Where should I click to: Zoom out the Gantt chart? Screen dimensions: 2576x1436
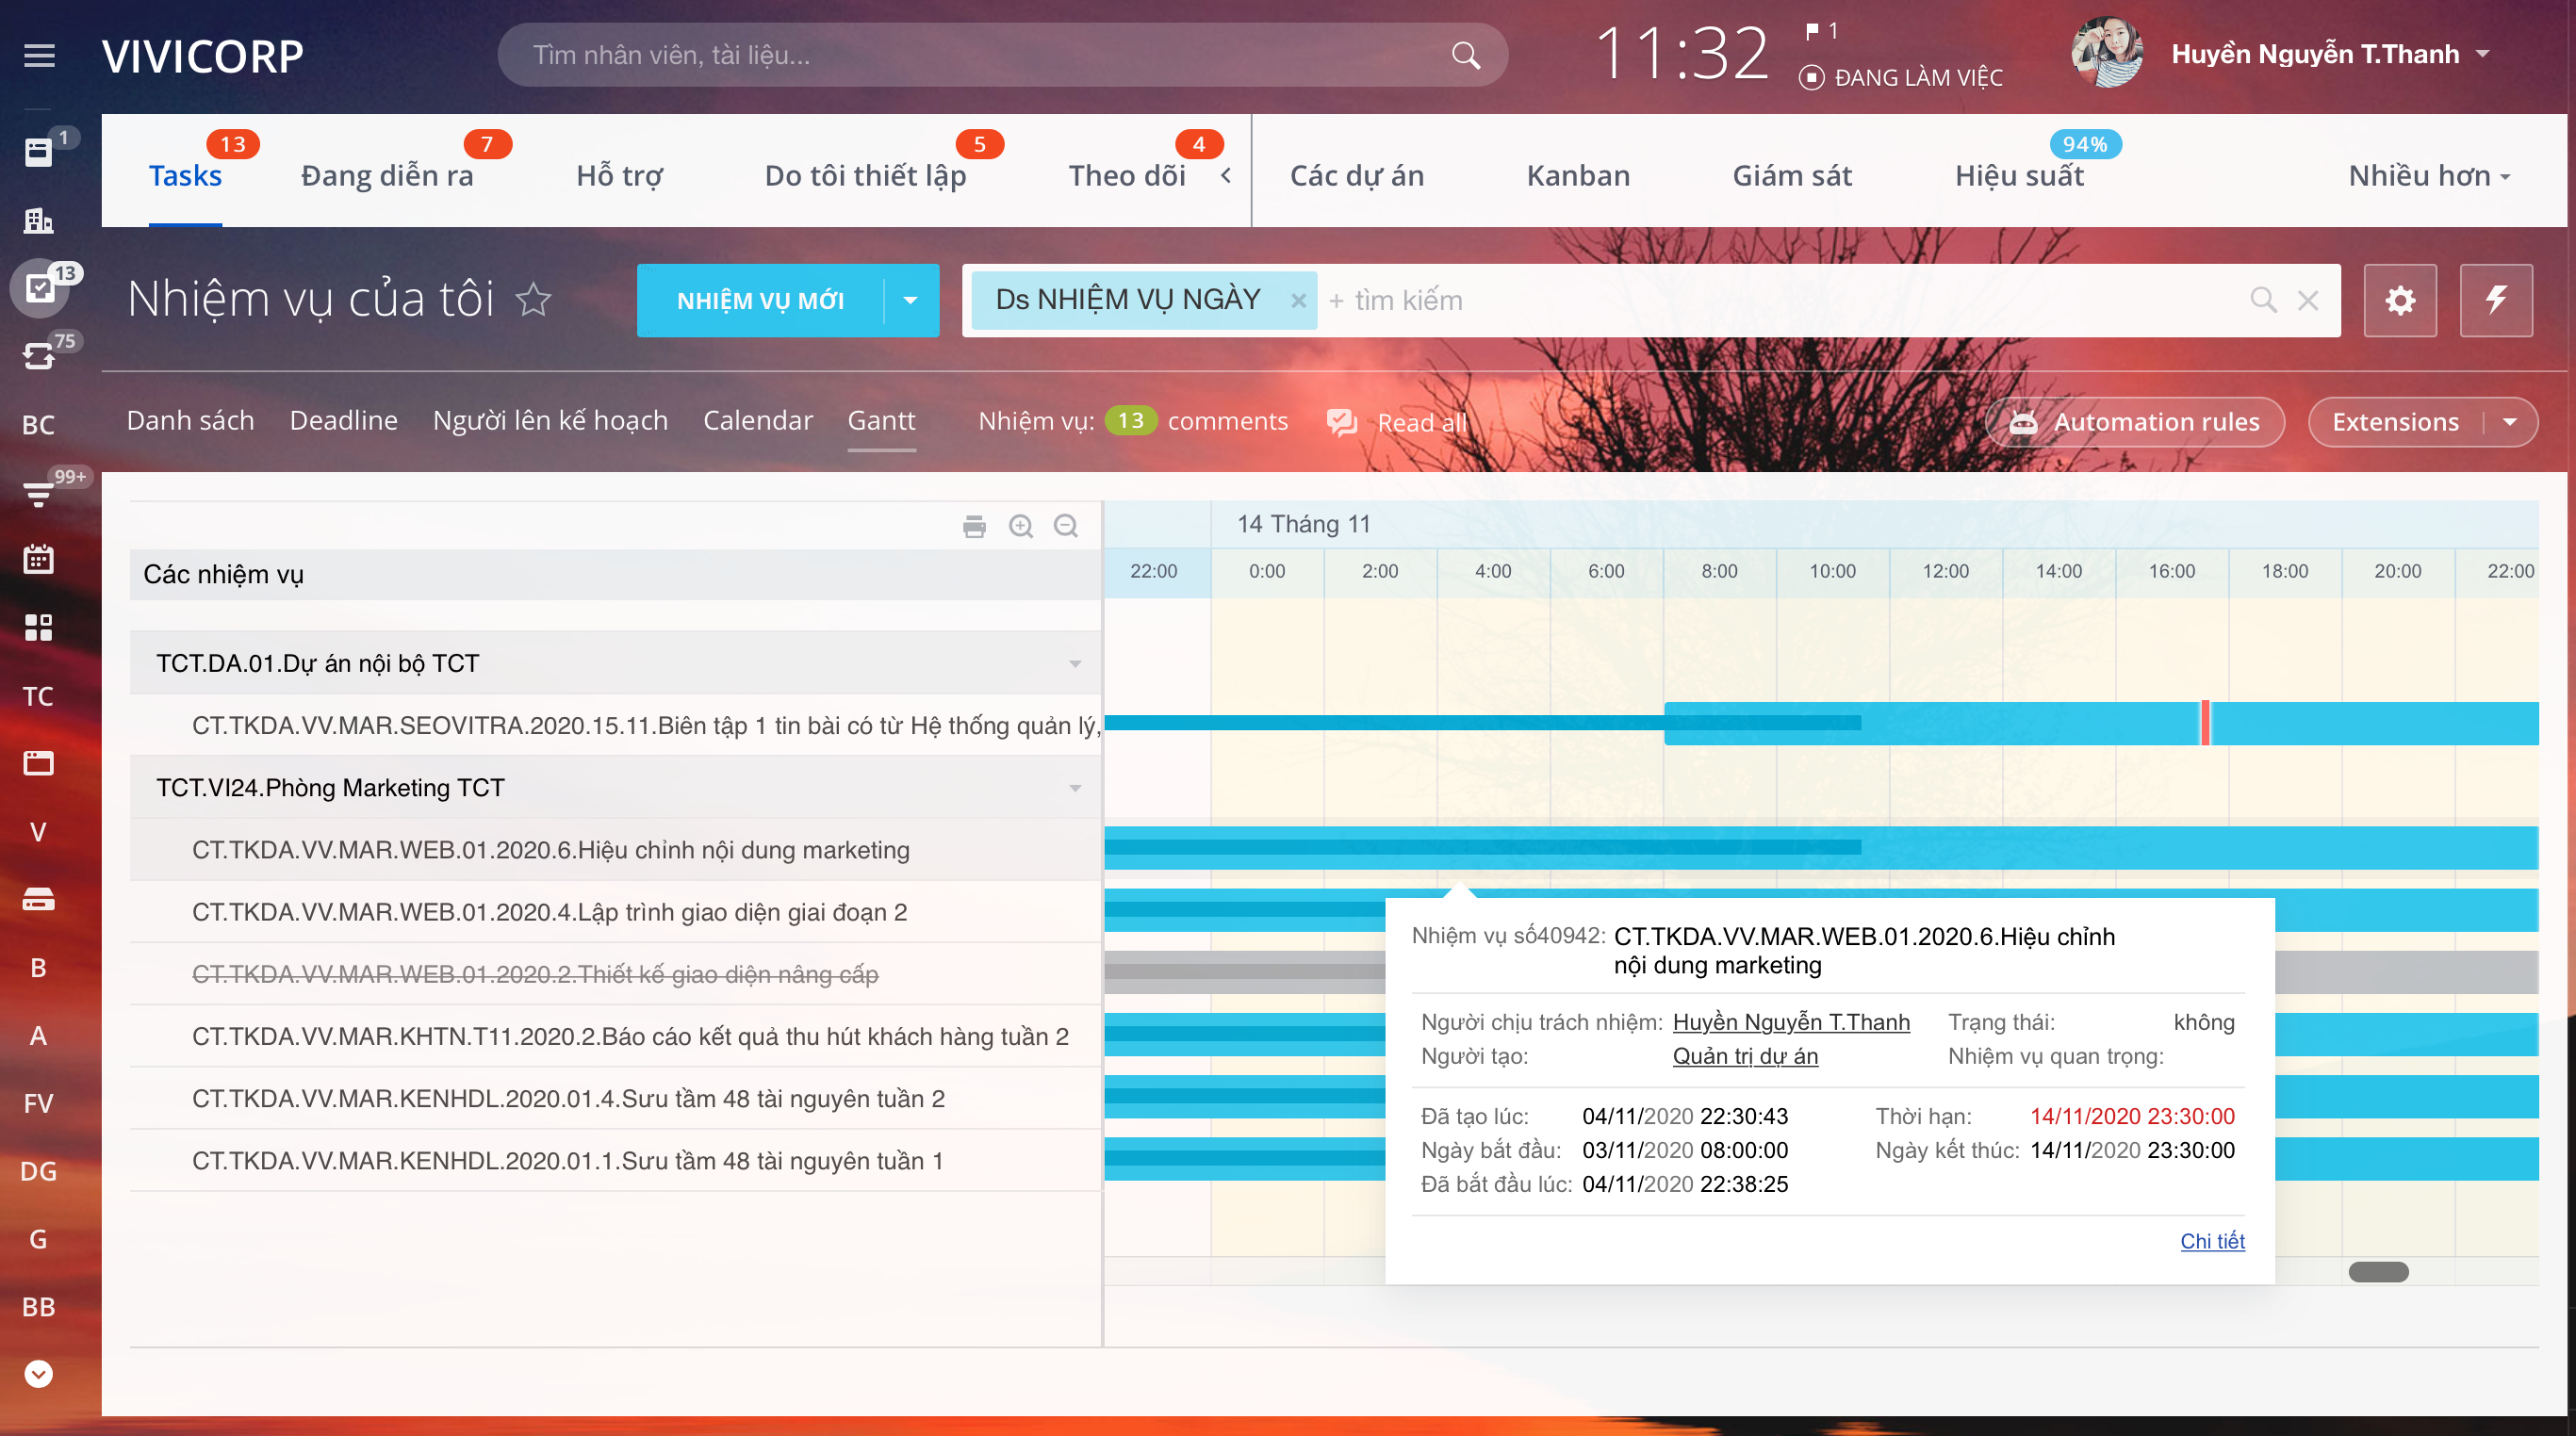click(1066, 526)
